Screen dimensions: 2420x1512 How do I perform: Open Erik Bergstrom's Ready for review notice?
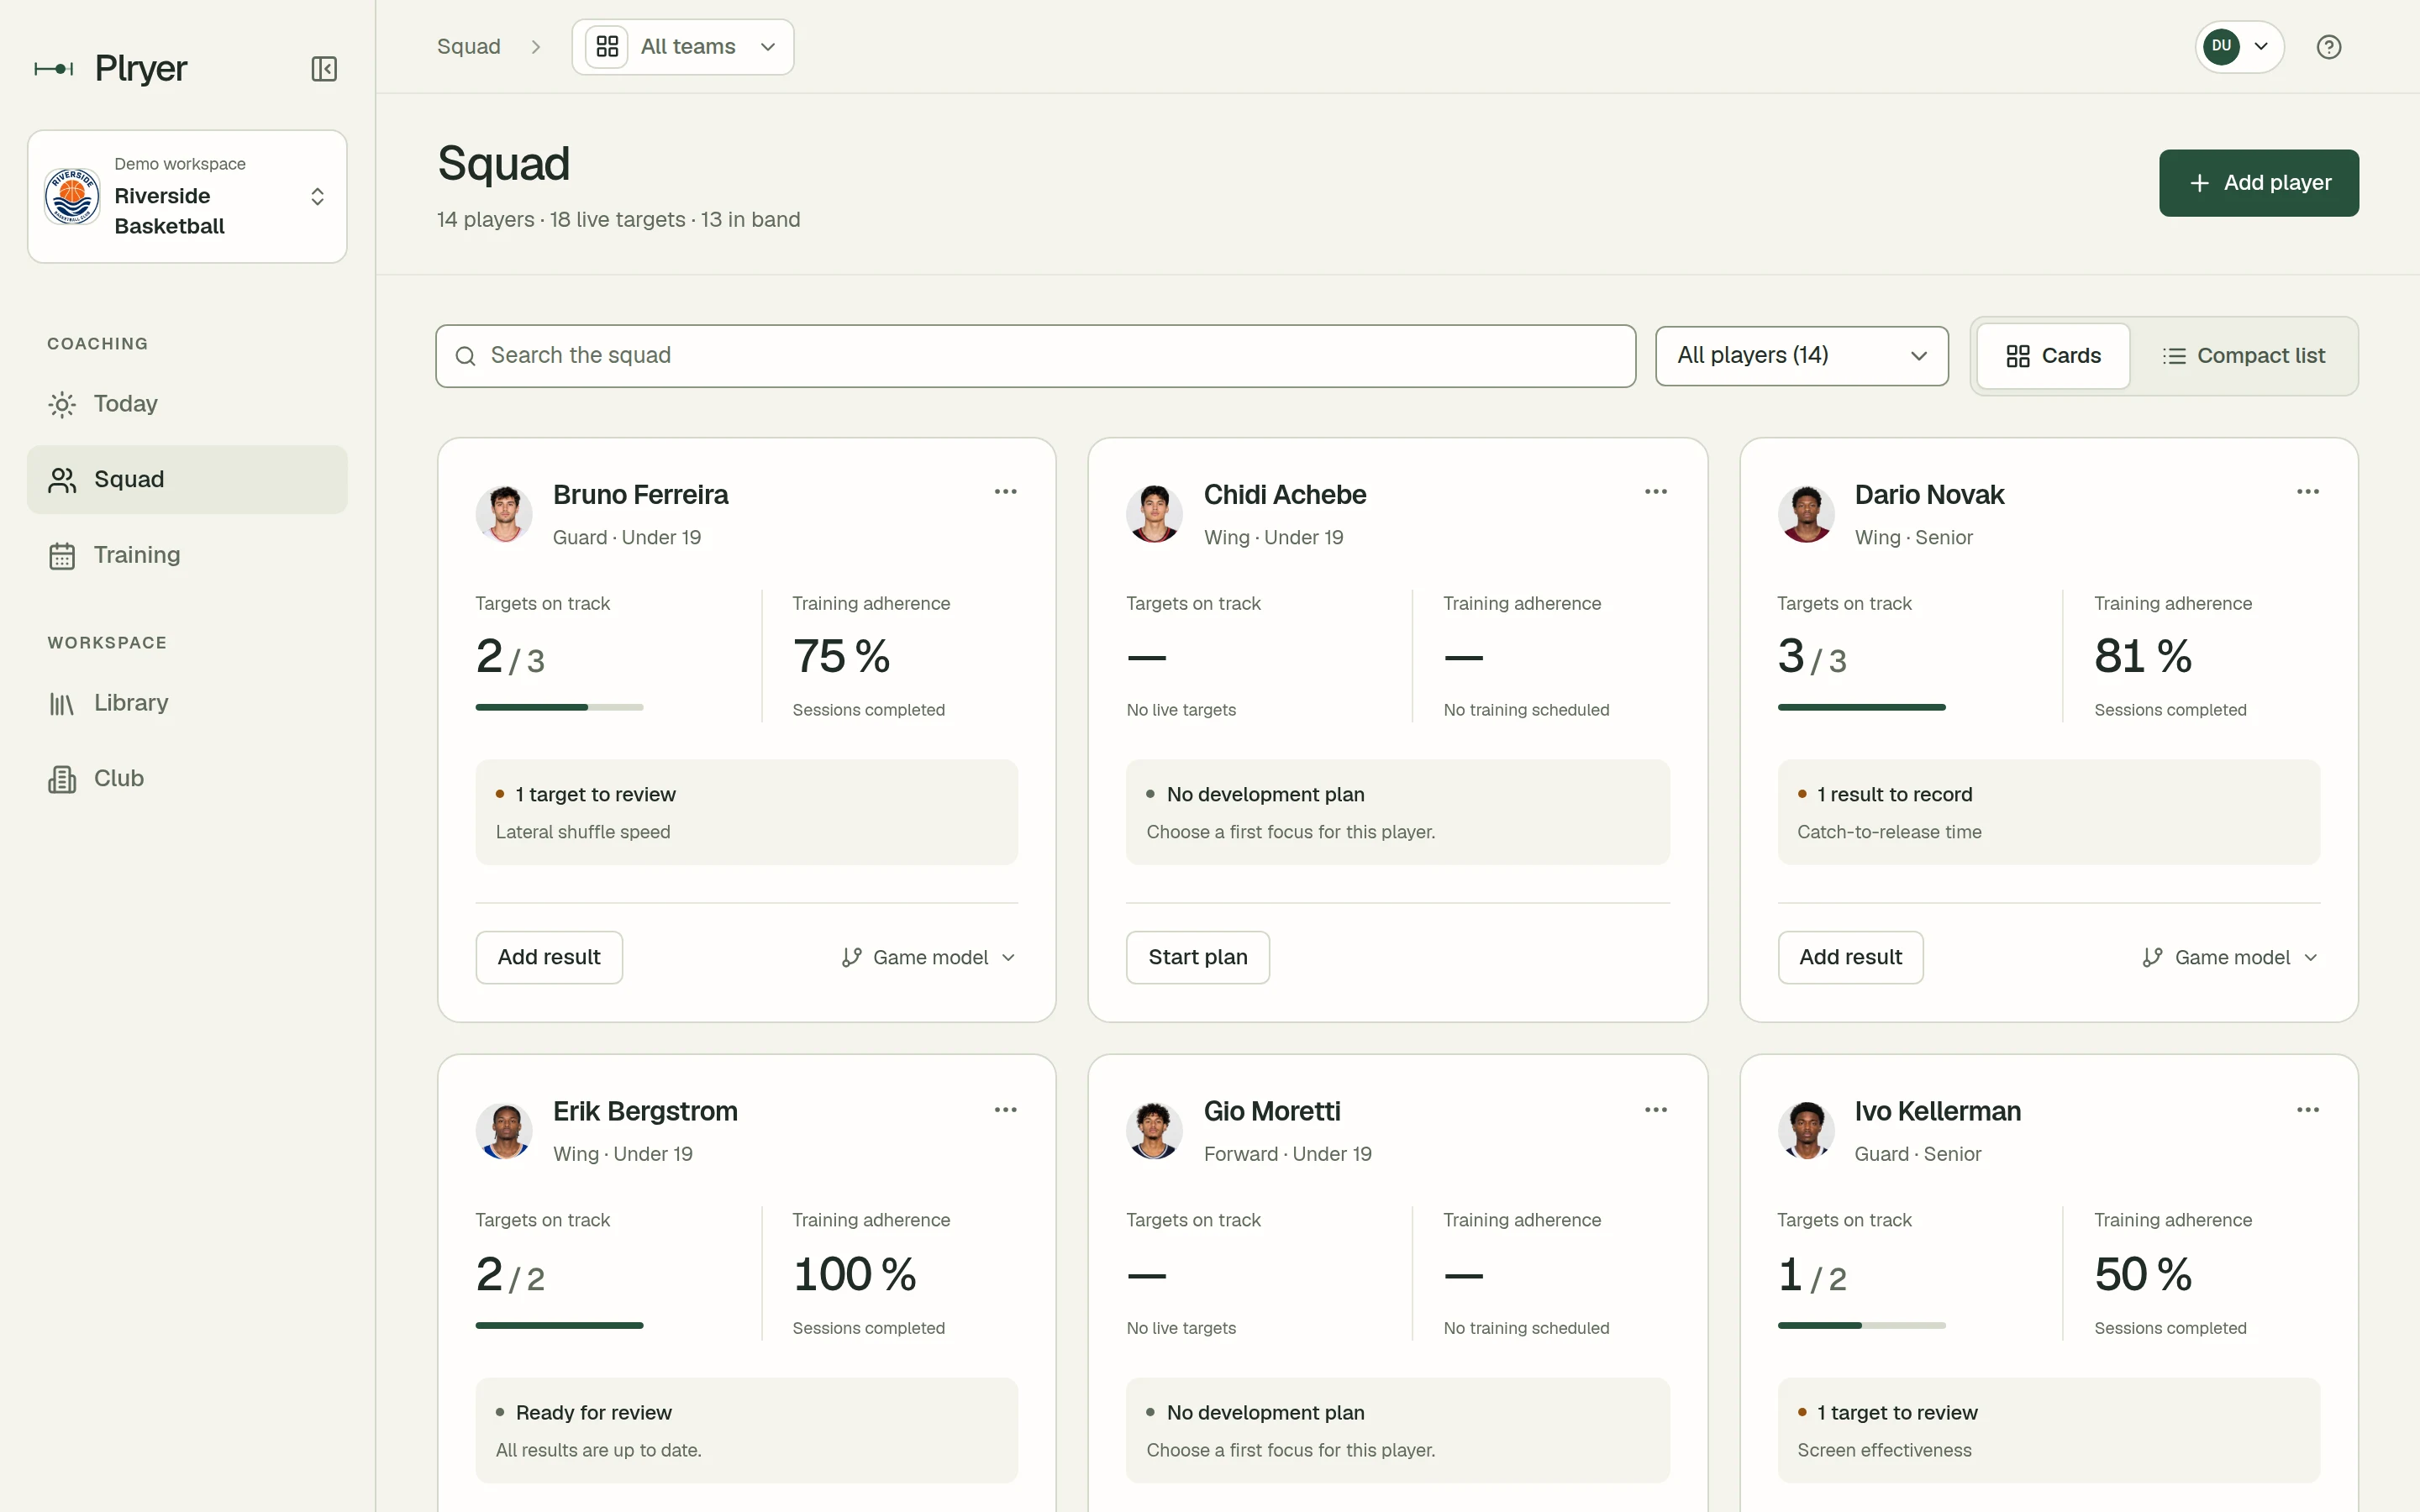pos(746,1430)
